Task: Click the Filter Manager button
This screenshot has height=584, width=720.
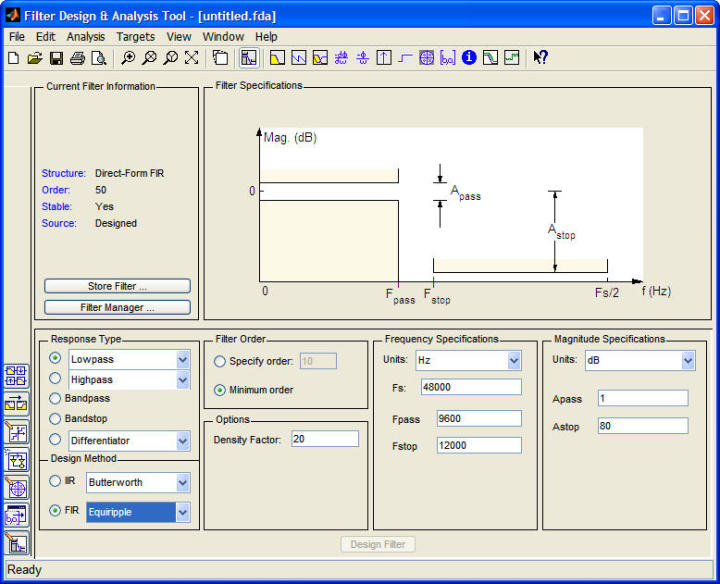Action: pyautogui.click(x=118, y=307)
